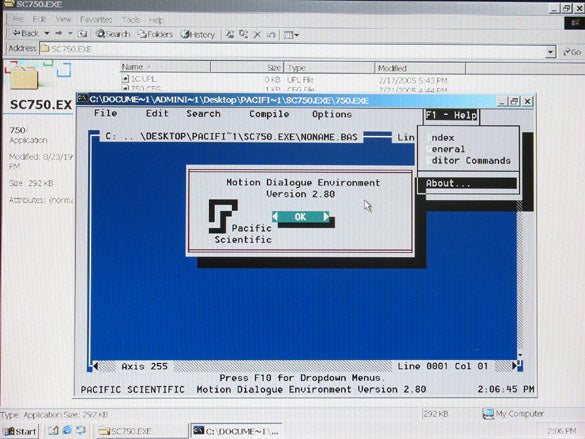Toggle the Folders pane button
The height and width of the screenshot is (439, 585).
(155, 34)
